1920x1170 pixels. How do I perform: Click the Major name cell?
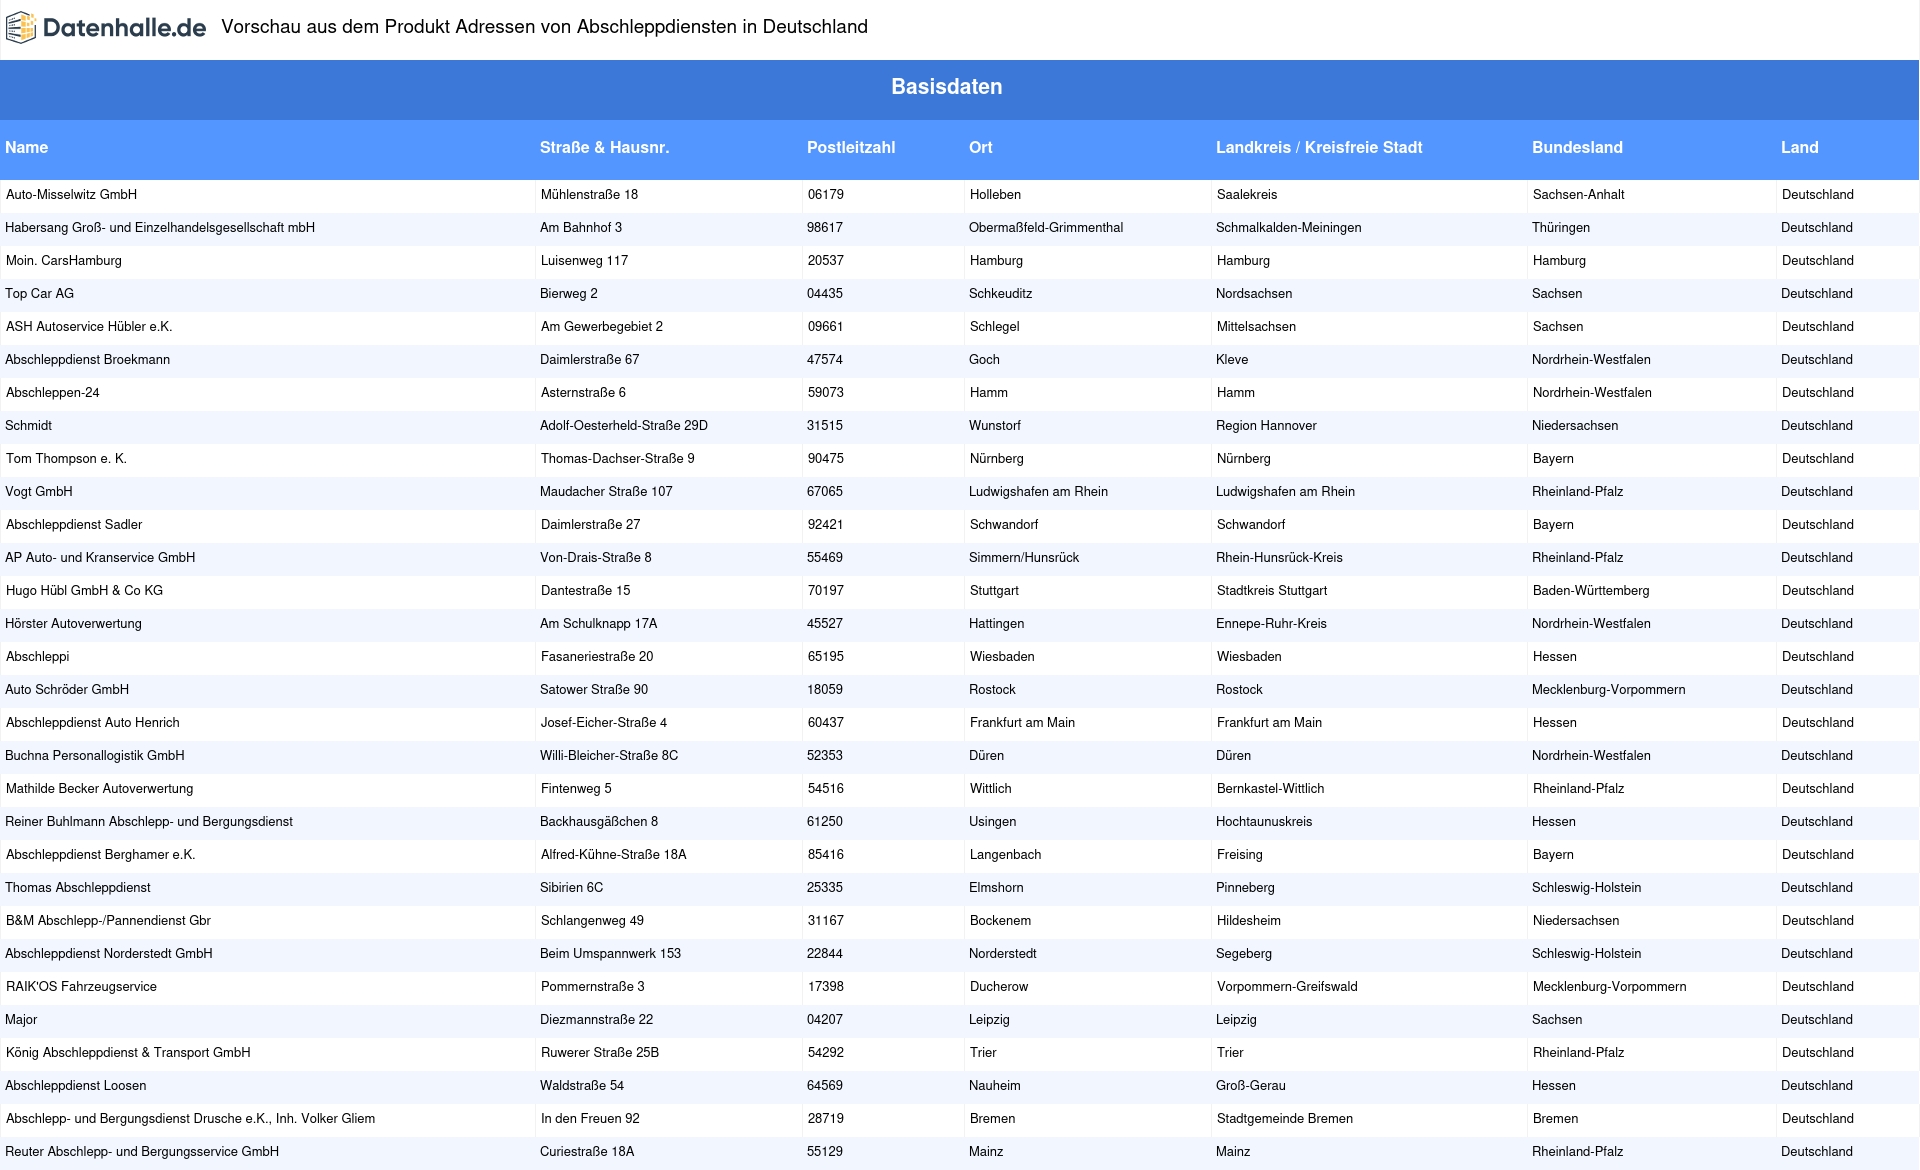[21, 1020]
